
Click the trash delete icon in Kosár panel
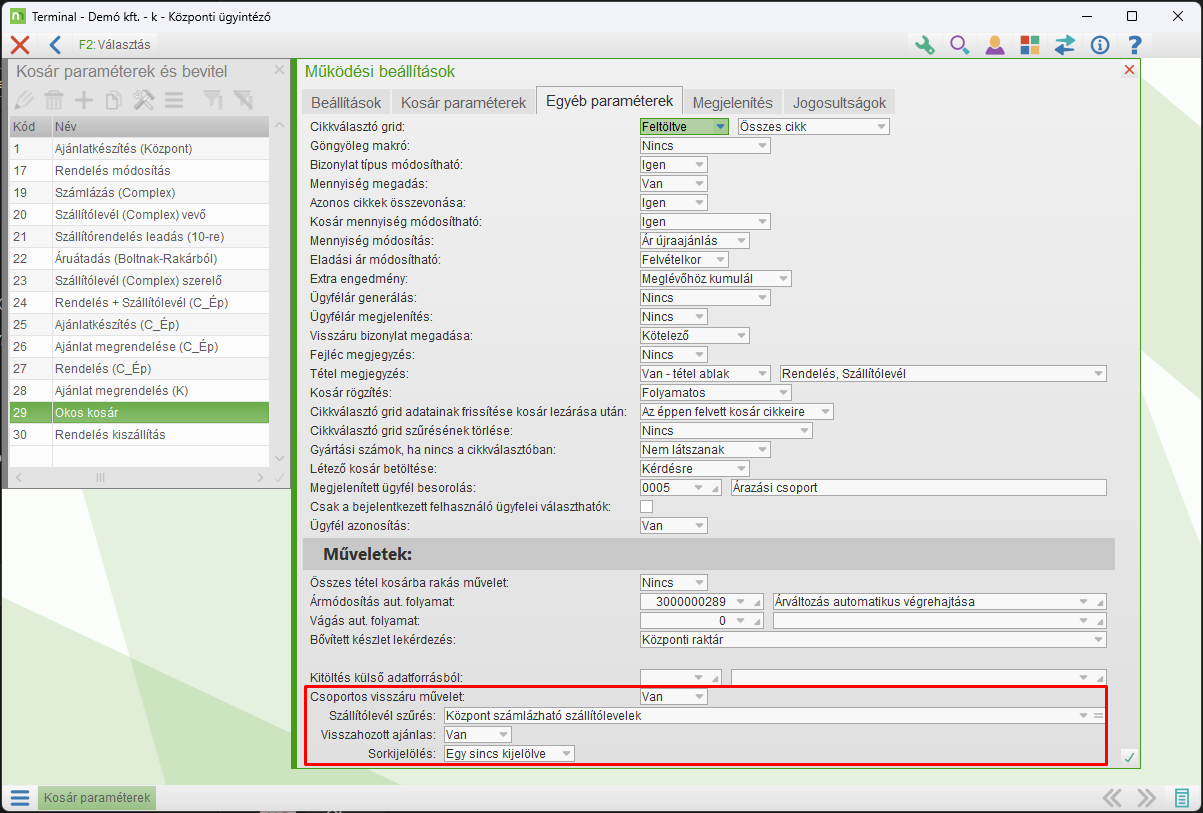tap(54, 99)
